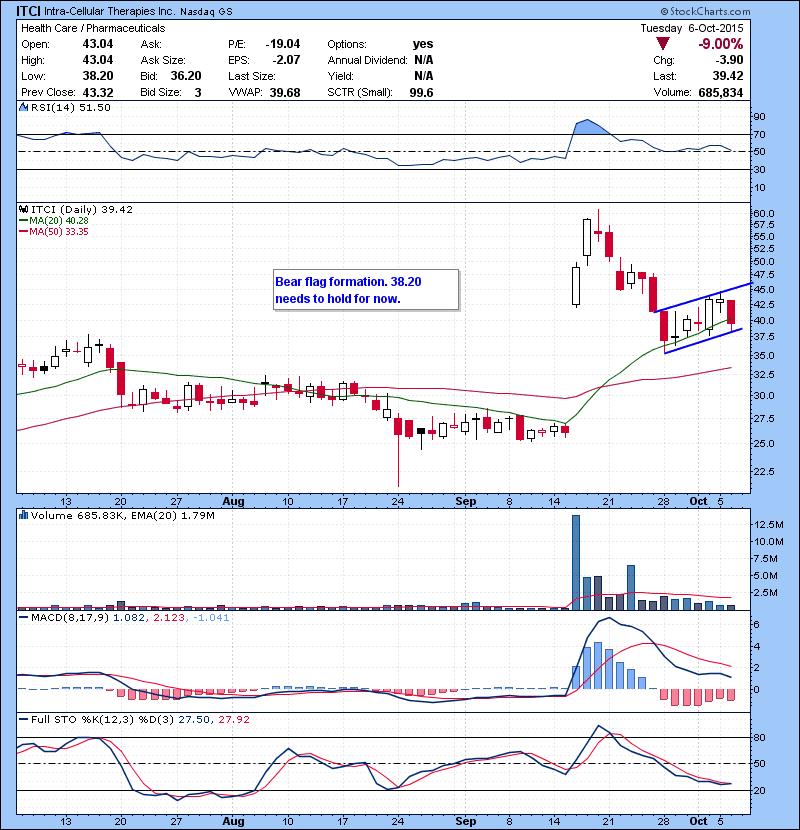800x830 pixels.
Task: Click the Tuesday 6-Oct-2015 date text
Action: point(692,28)
